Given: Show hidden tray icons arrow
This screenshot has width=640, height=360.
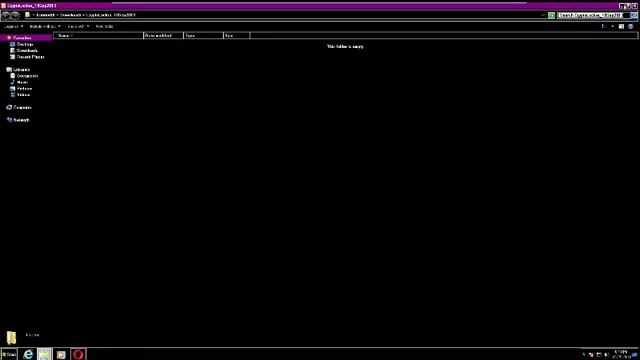Looking at the screenshot, I should pyautogui.click(x=584, y=355).
